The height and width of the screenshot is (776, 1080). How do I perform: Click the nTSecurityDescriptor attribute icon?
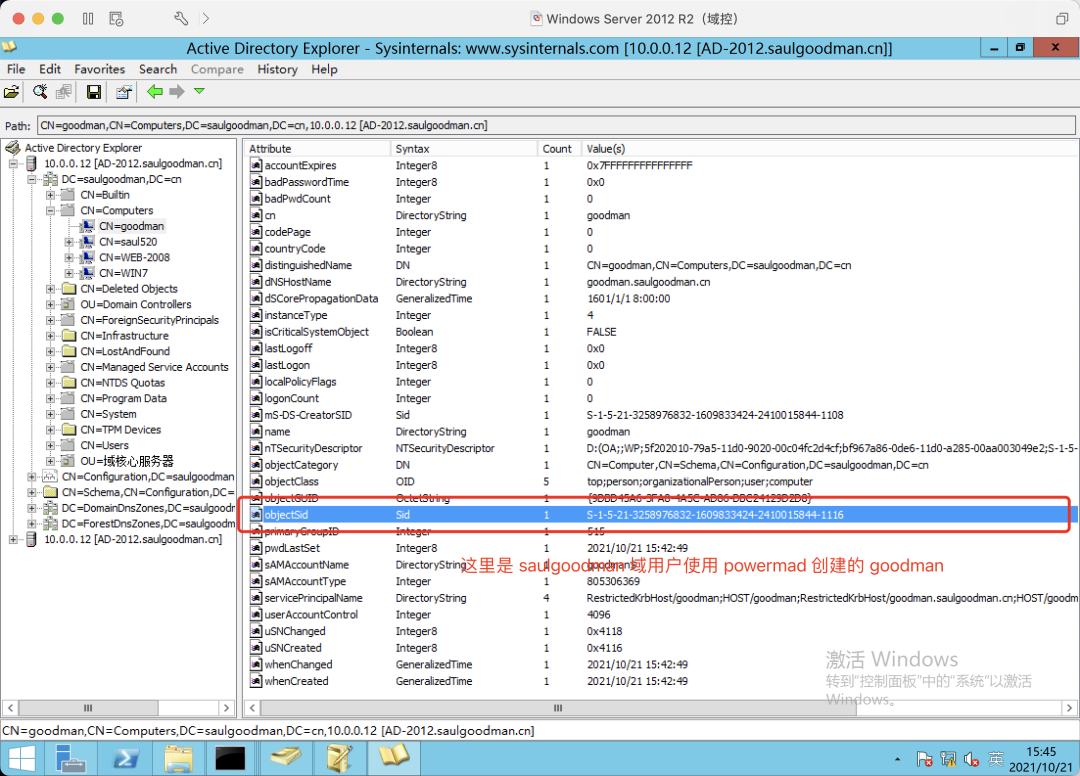click(256, 448)
